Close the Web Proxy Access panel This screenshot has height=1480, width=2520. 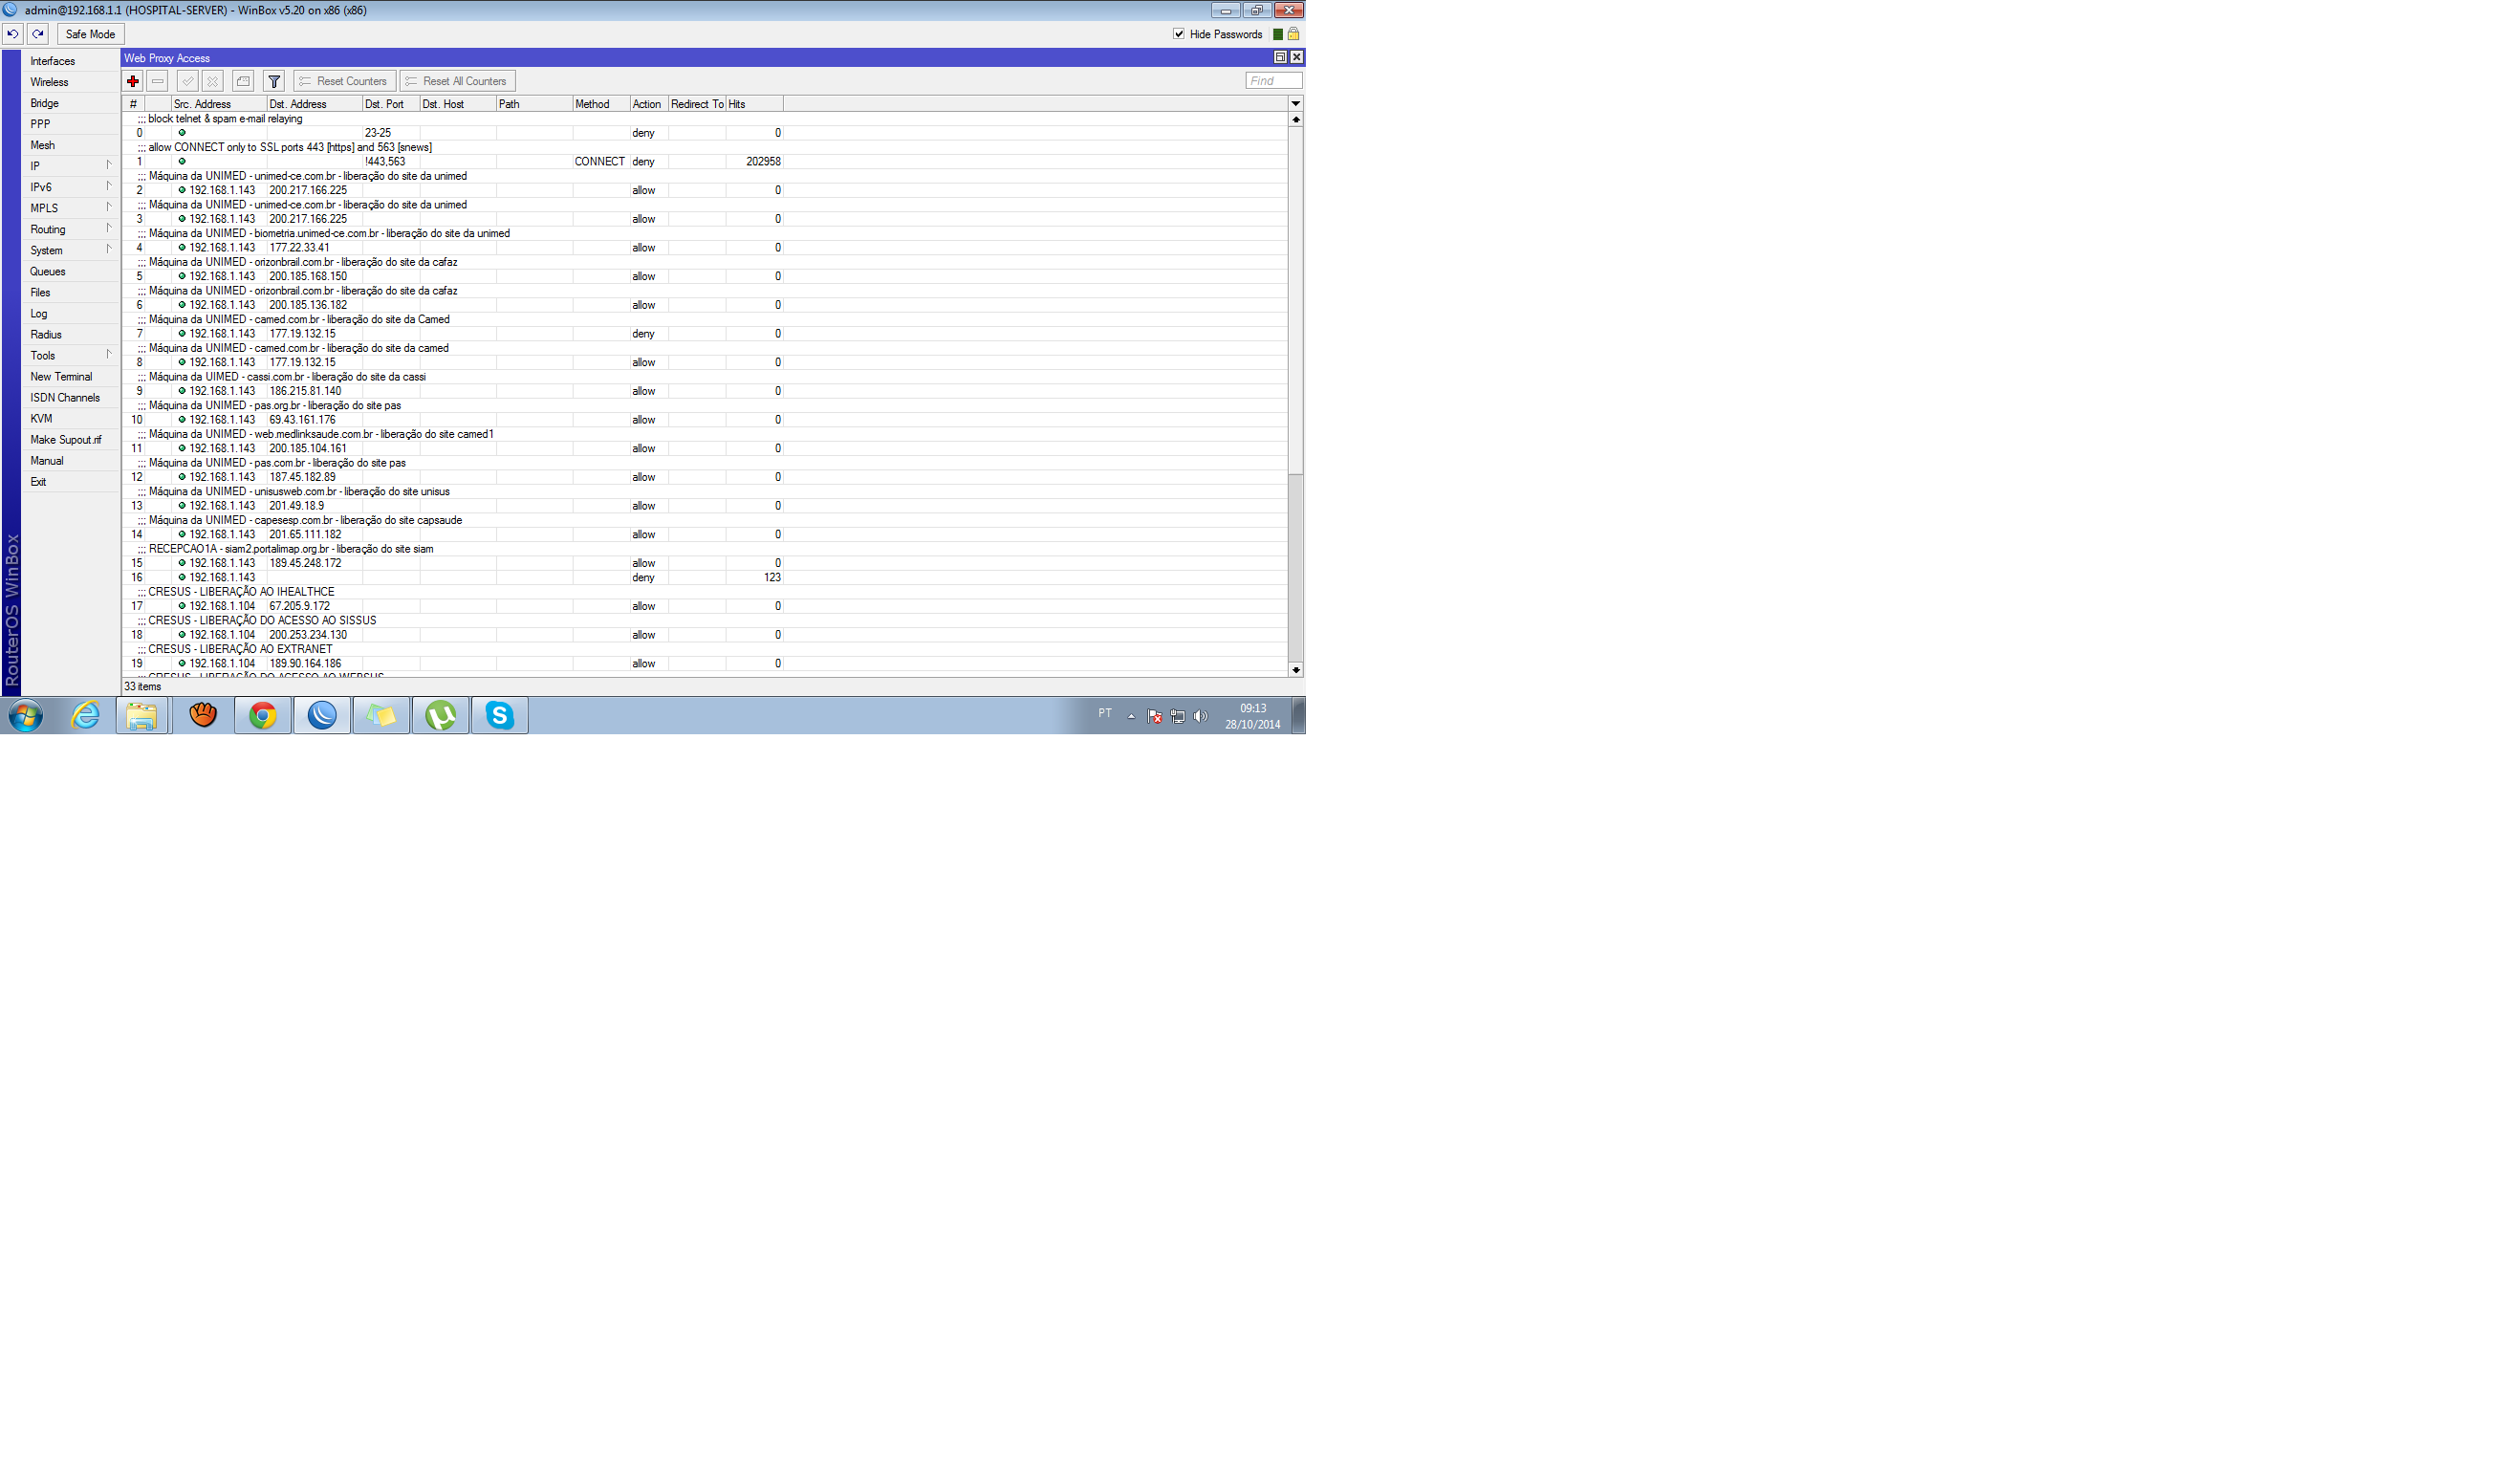point(1296,57)
